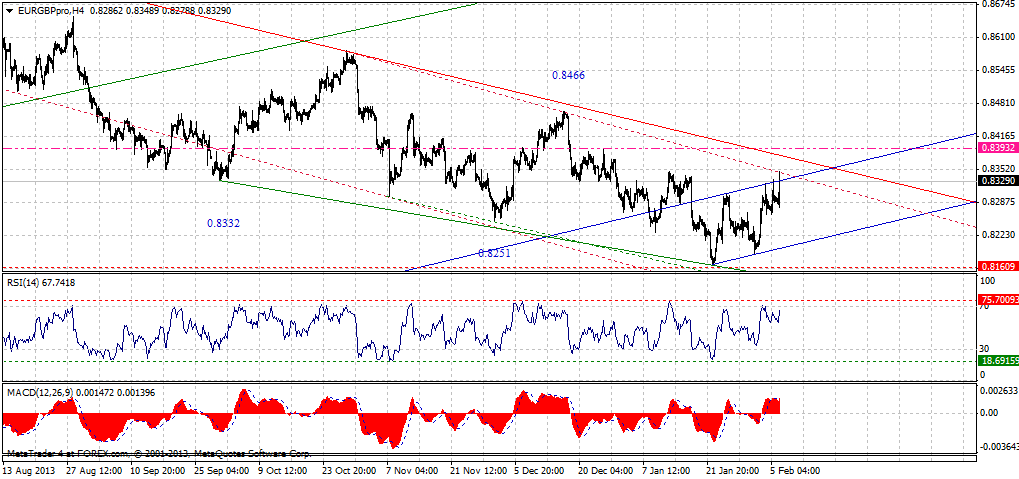The width and height of the screenshot is (1019, 479).
Task: Click the red 75.70093 RSI level tag
Action: point(998,300)
